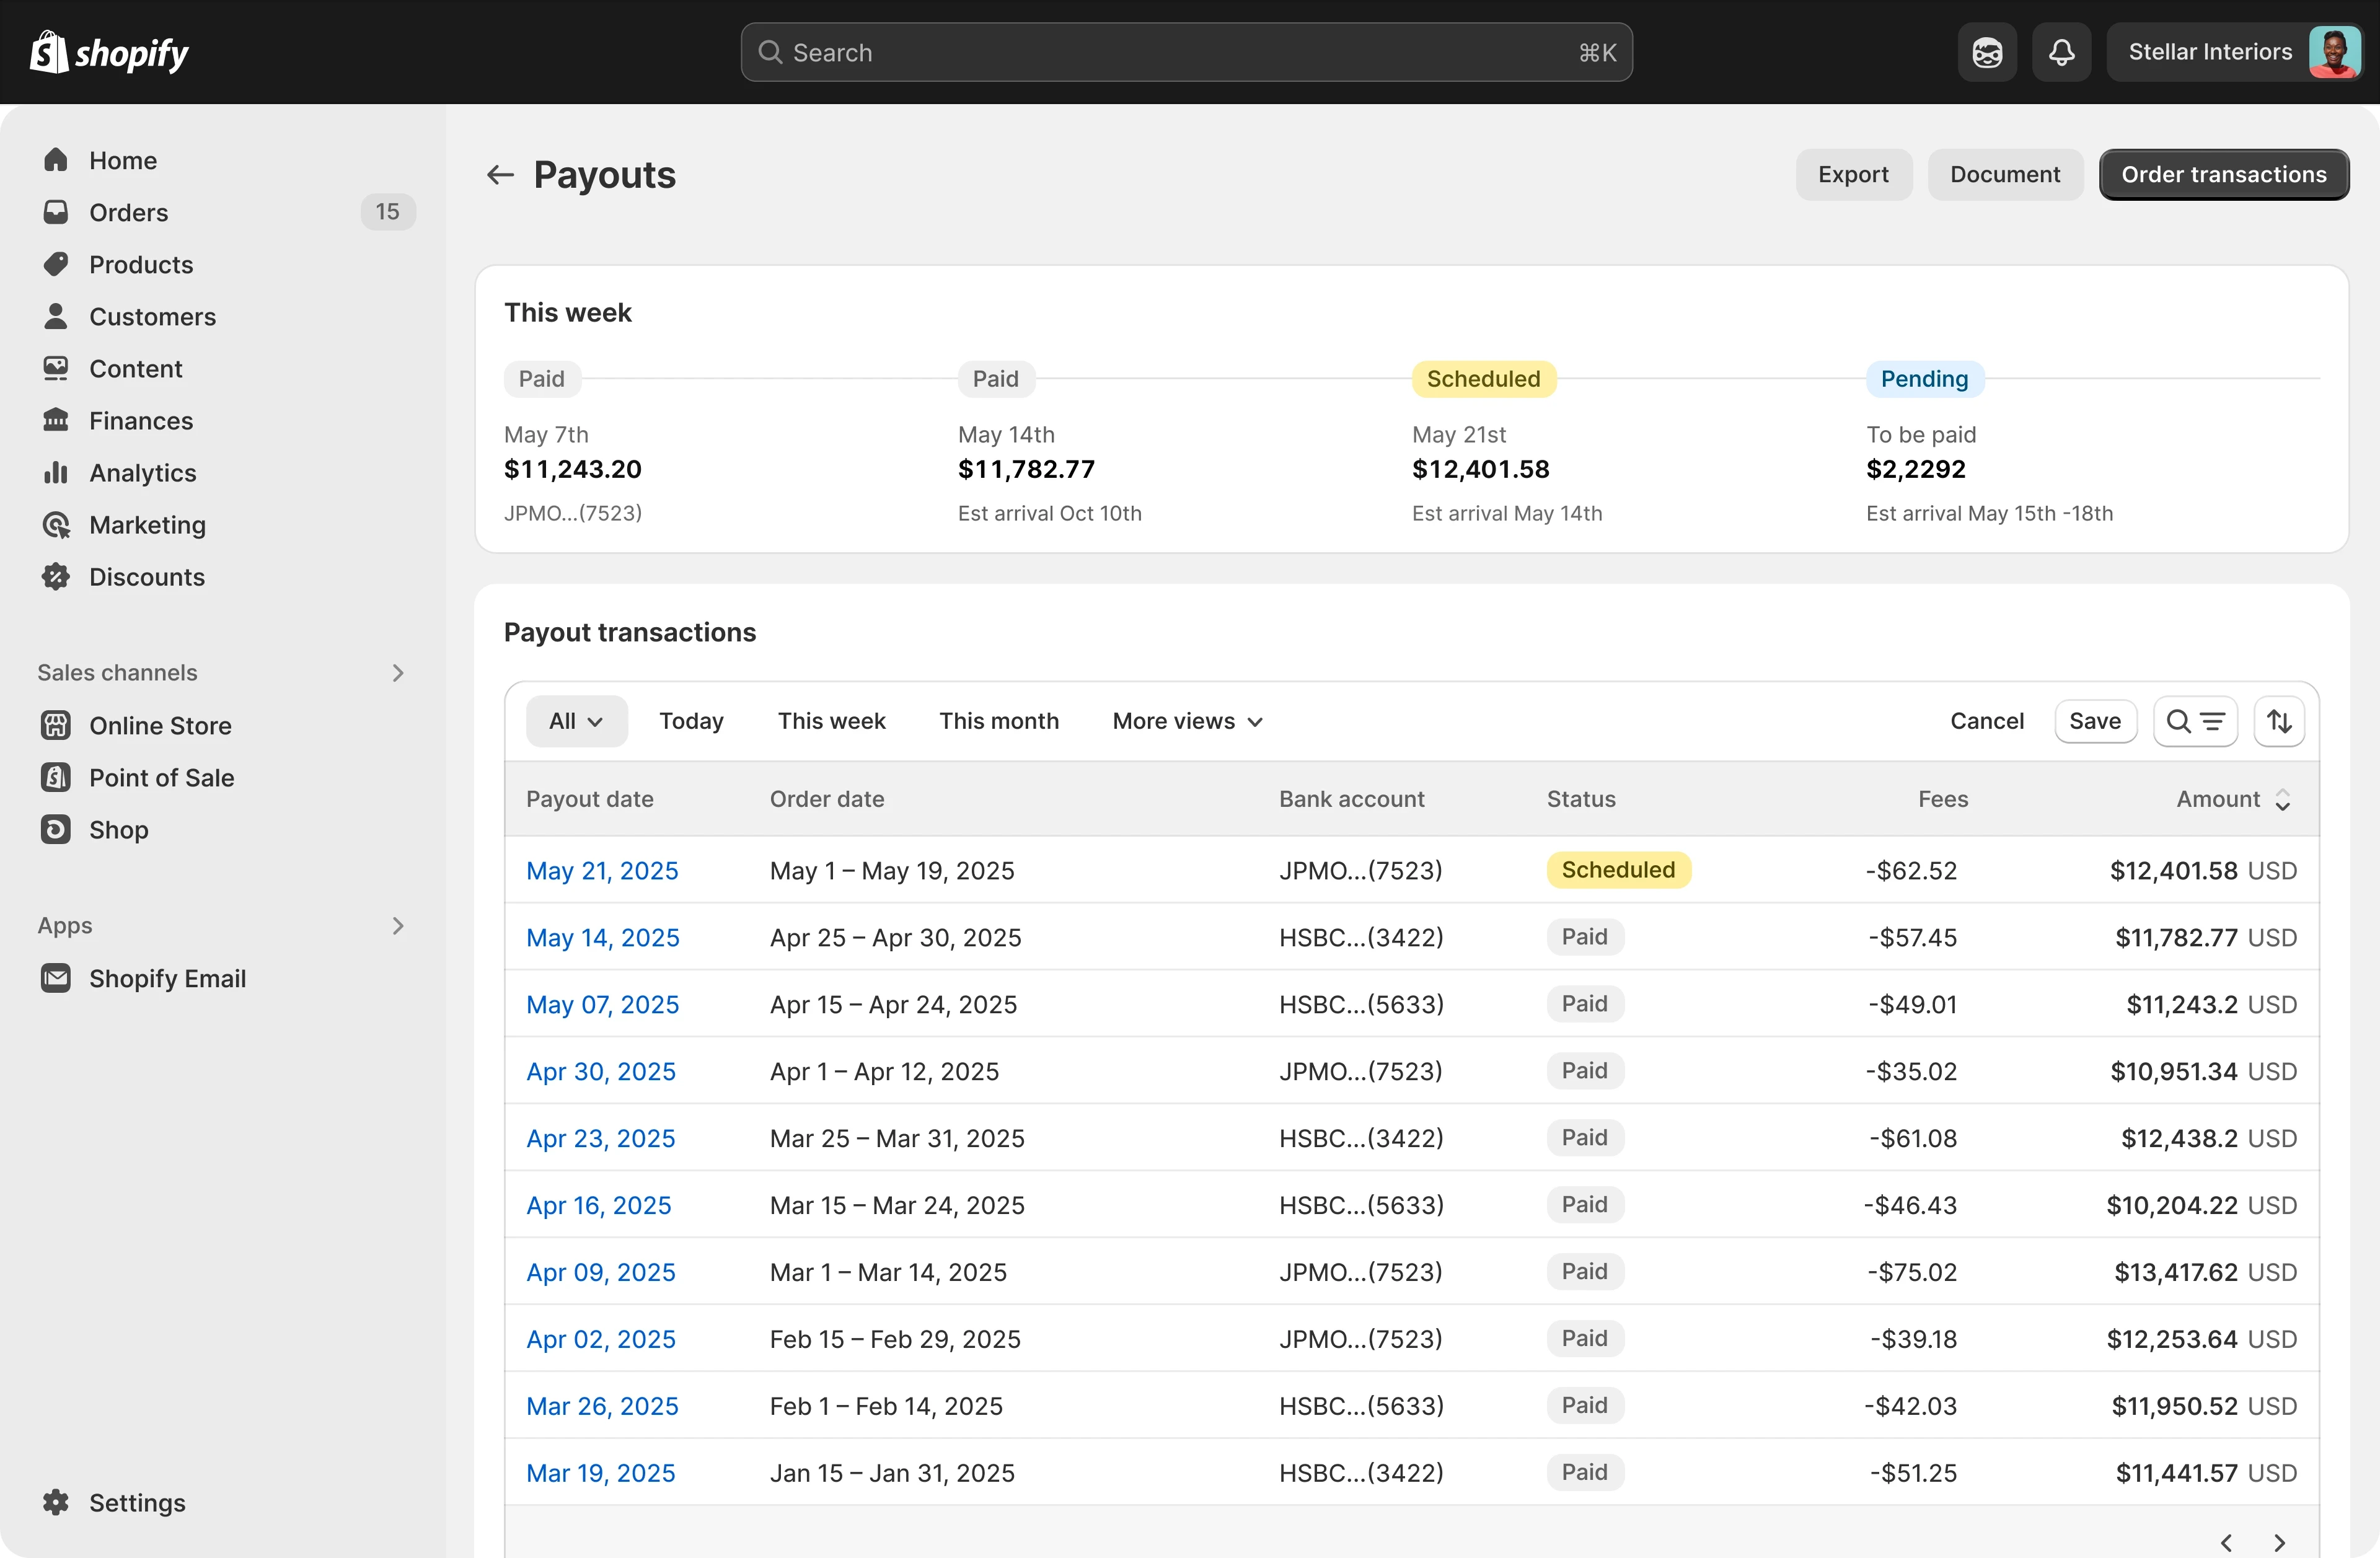This screenshot has width=2380, height=1558.
Task: Expand the All views dropdown
Action: (576, 721)
